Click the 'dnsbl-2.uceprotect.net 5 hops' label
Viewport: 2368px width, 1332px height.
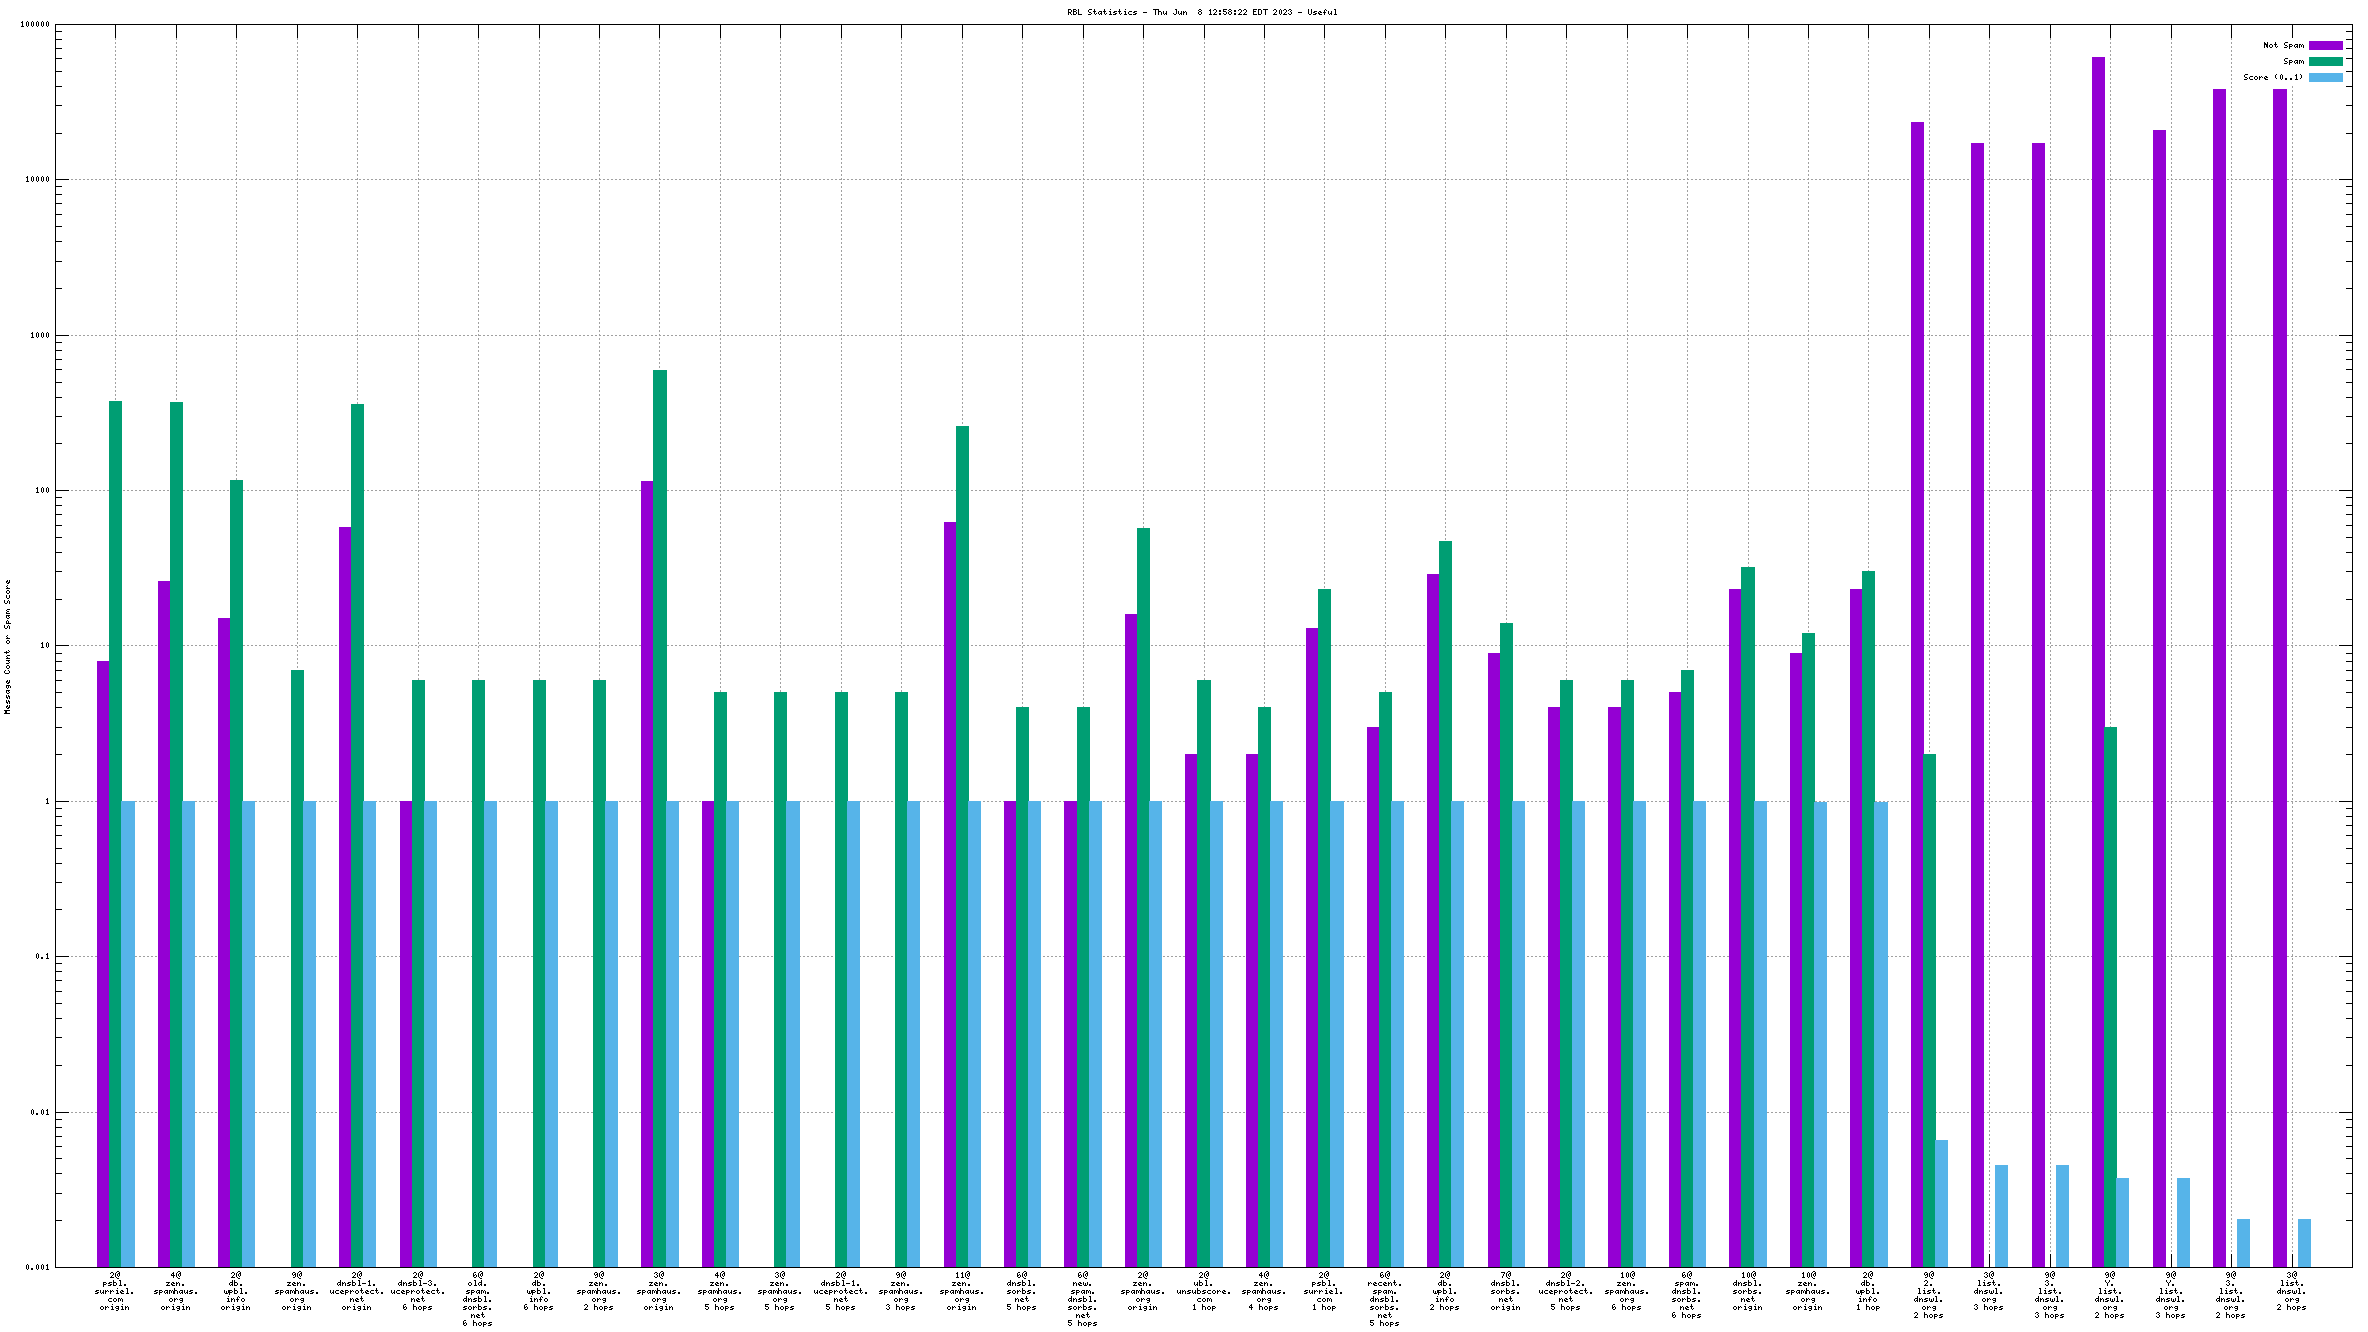click(x=1566, y=1291)
